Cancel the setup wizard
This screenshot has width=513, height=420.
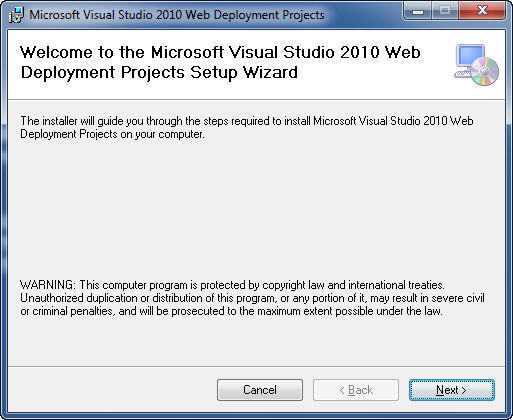coord(260,390)
